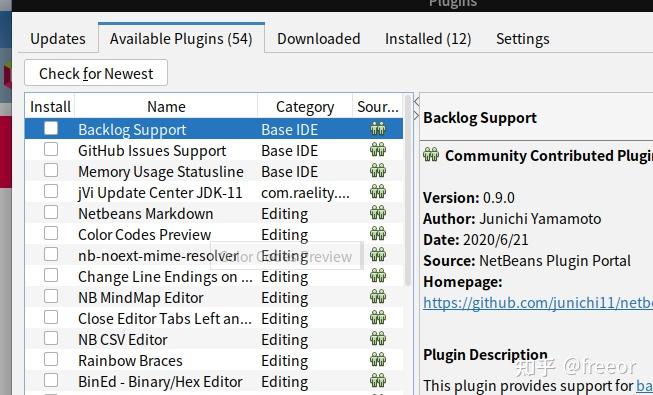Collapse the plugin list with the left splitter arrow
The width and height of the screenshot is (653, 395).
416,101
